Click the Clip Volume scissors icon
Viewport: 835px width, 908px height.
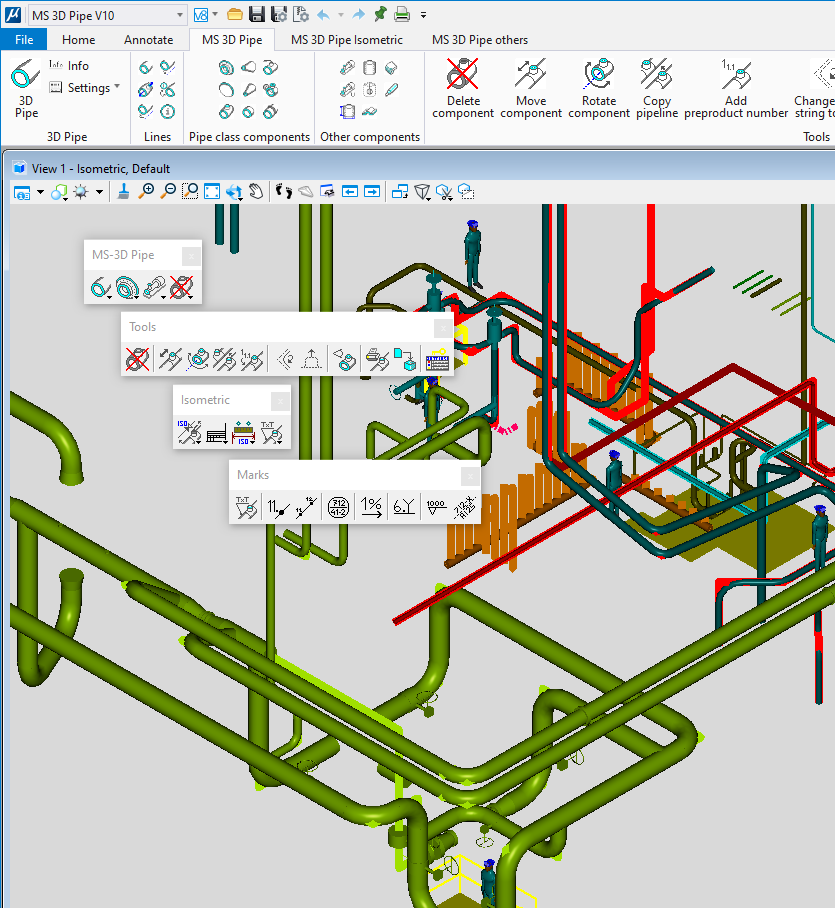(x=444, y=192)
